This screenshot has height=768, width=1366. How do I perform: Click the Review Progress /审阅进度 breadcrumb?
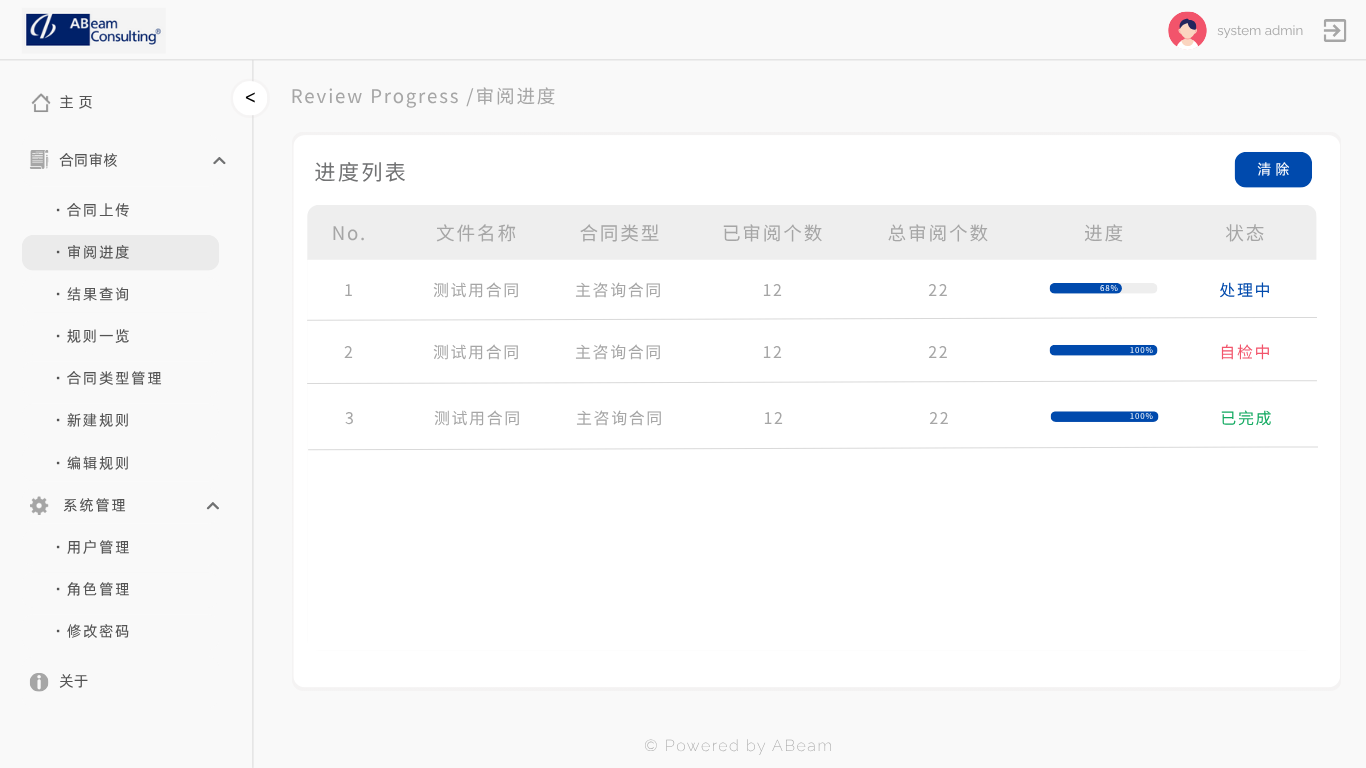(x=423, y=96)
